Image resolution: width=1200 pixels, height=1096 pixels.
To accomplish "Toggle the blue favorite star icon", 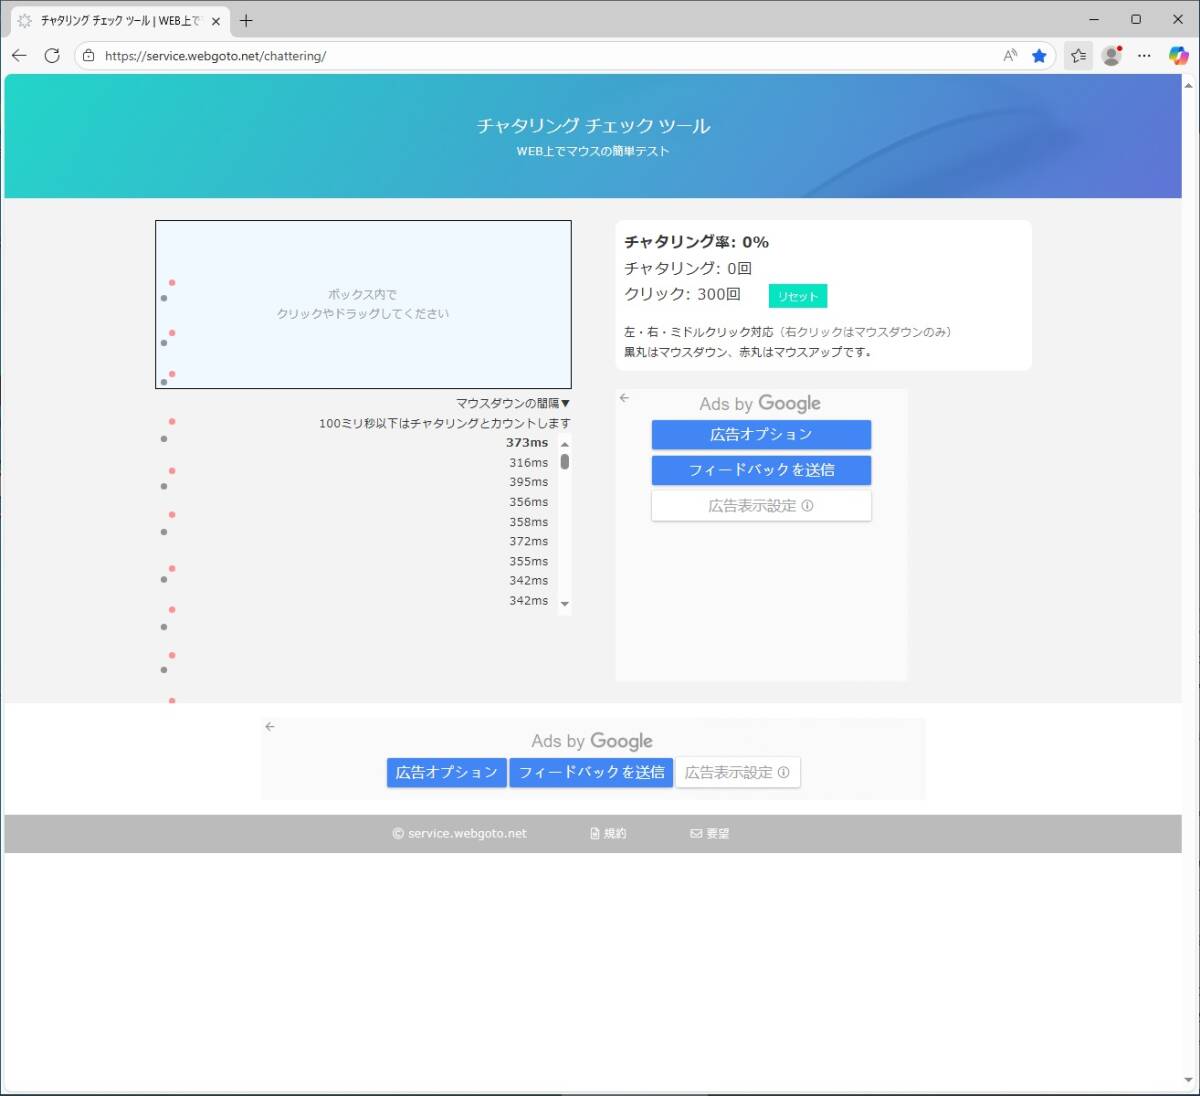I will click(x=1039, y=56).
